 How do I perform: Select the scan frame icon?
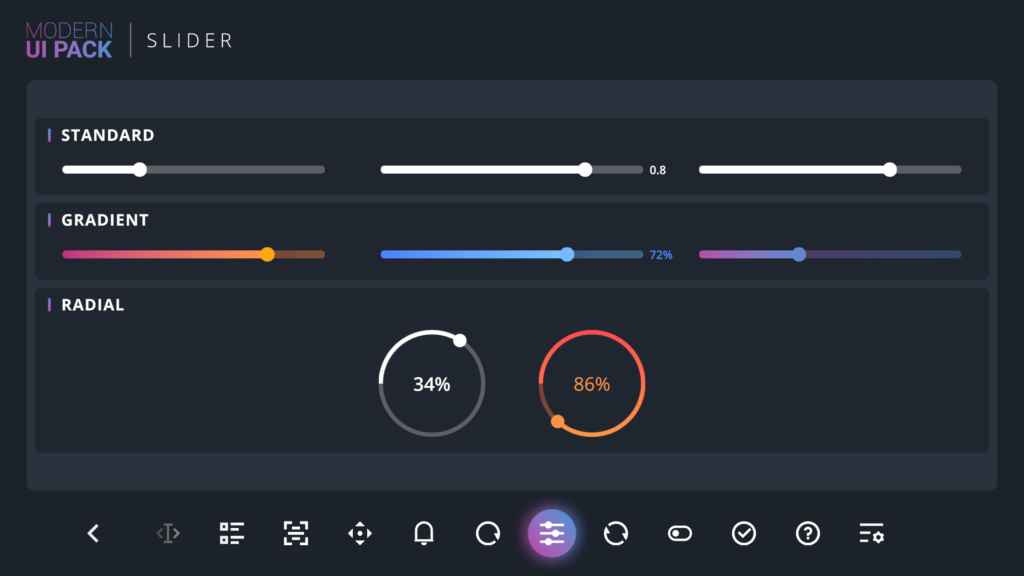coord(295,533)
